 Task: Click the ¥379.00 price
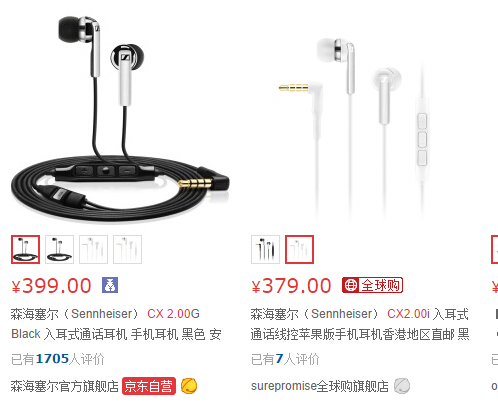tap(291, 286)
